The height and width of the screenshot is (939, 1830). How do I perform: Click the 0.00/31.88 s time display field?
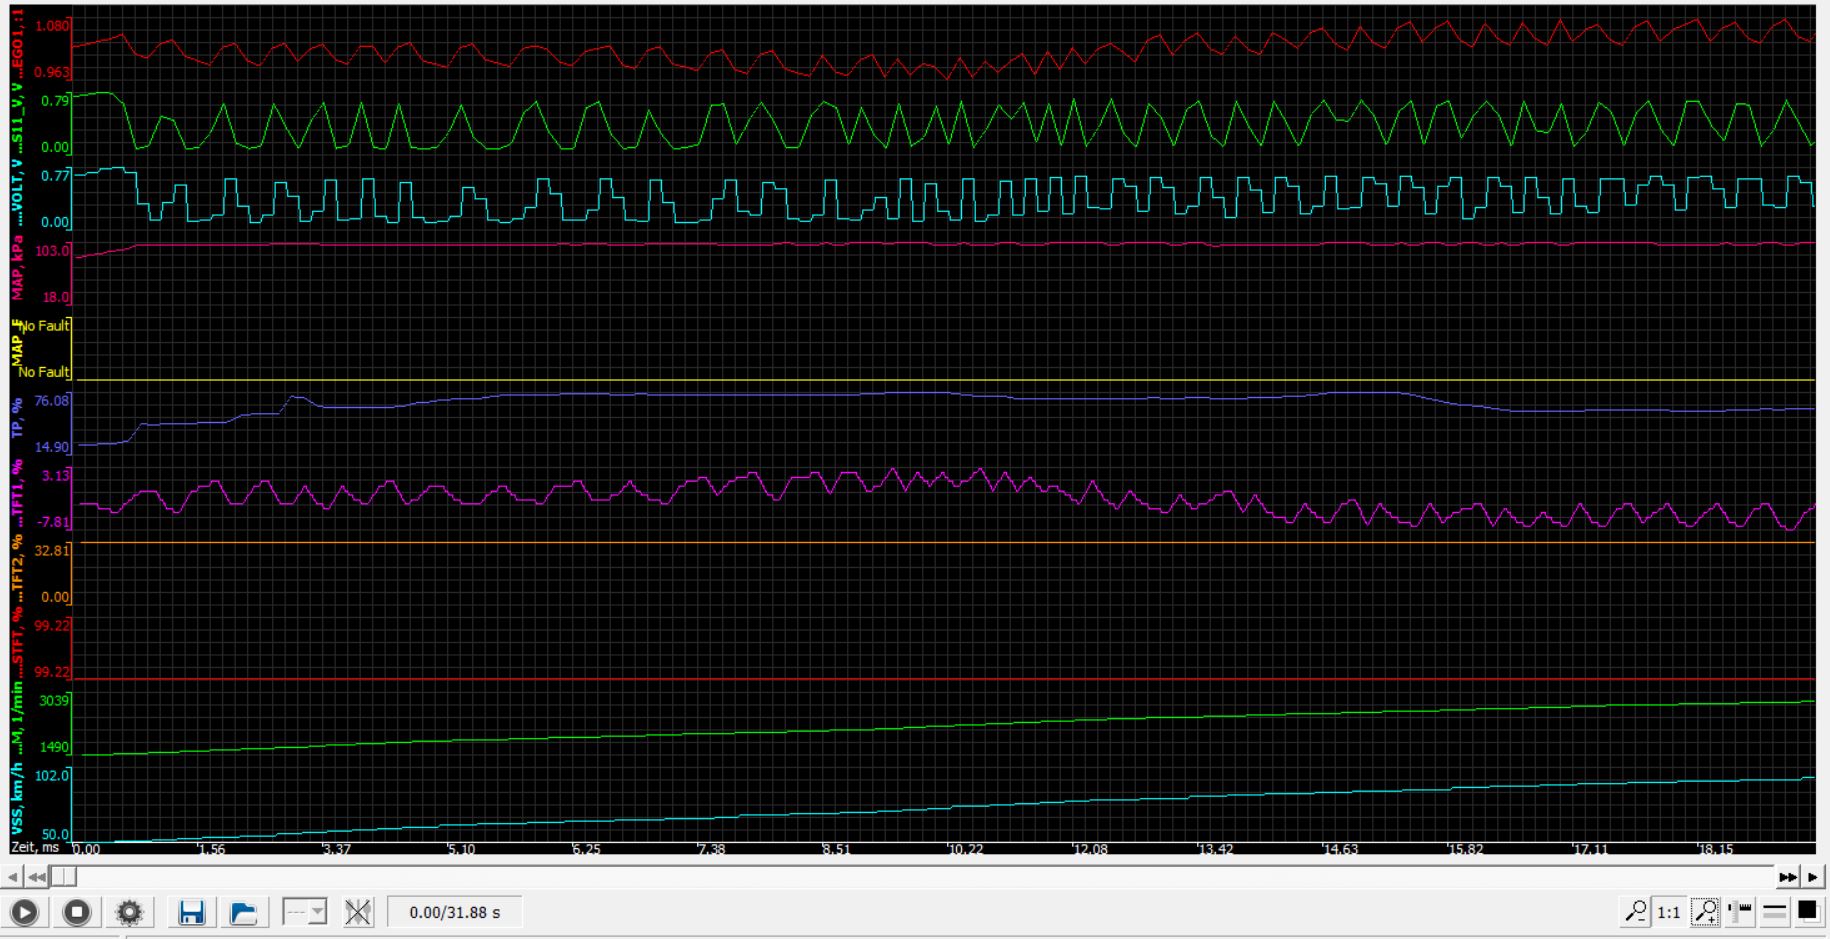(x=455, y=912)
